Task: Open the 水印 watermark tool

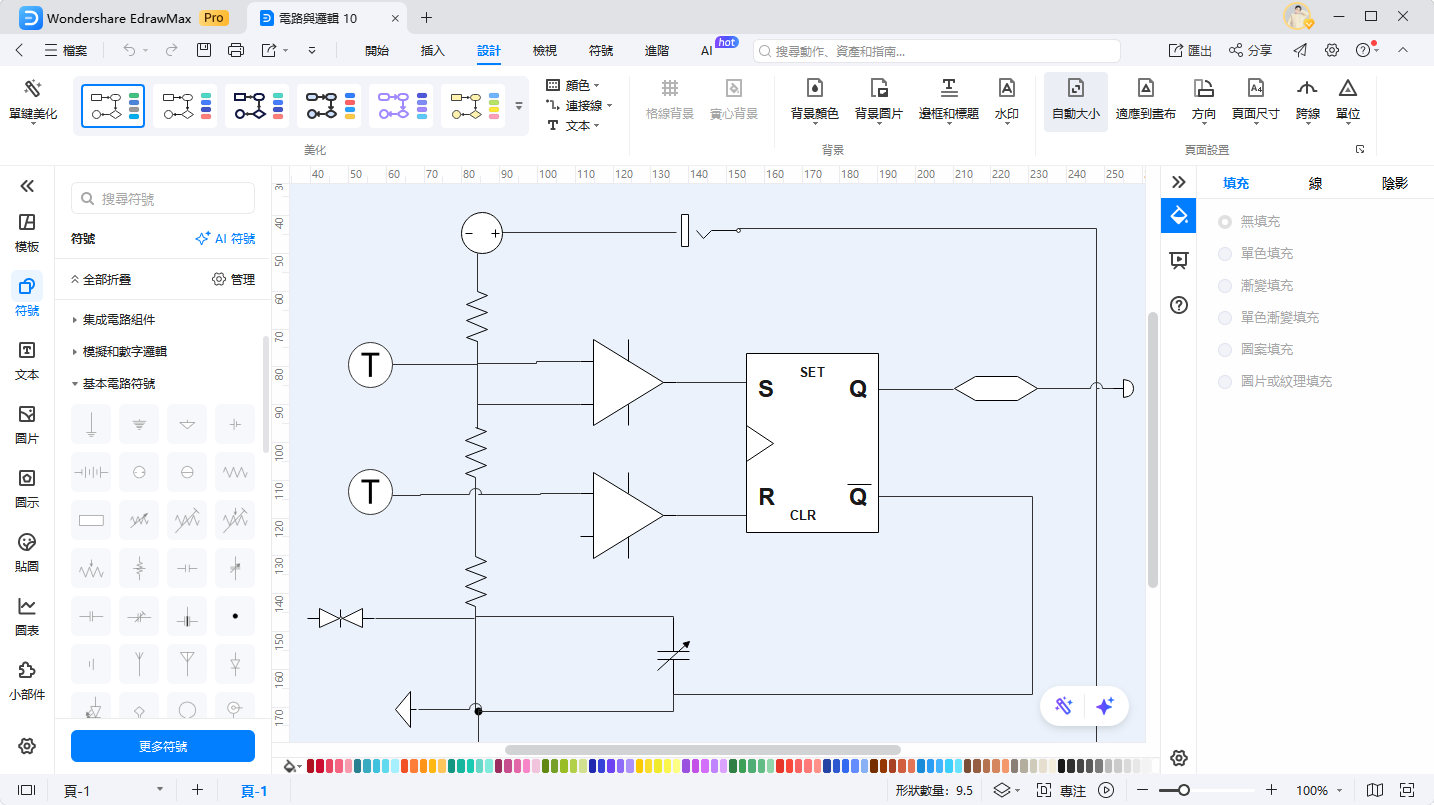Action: click(1006, 89)
